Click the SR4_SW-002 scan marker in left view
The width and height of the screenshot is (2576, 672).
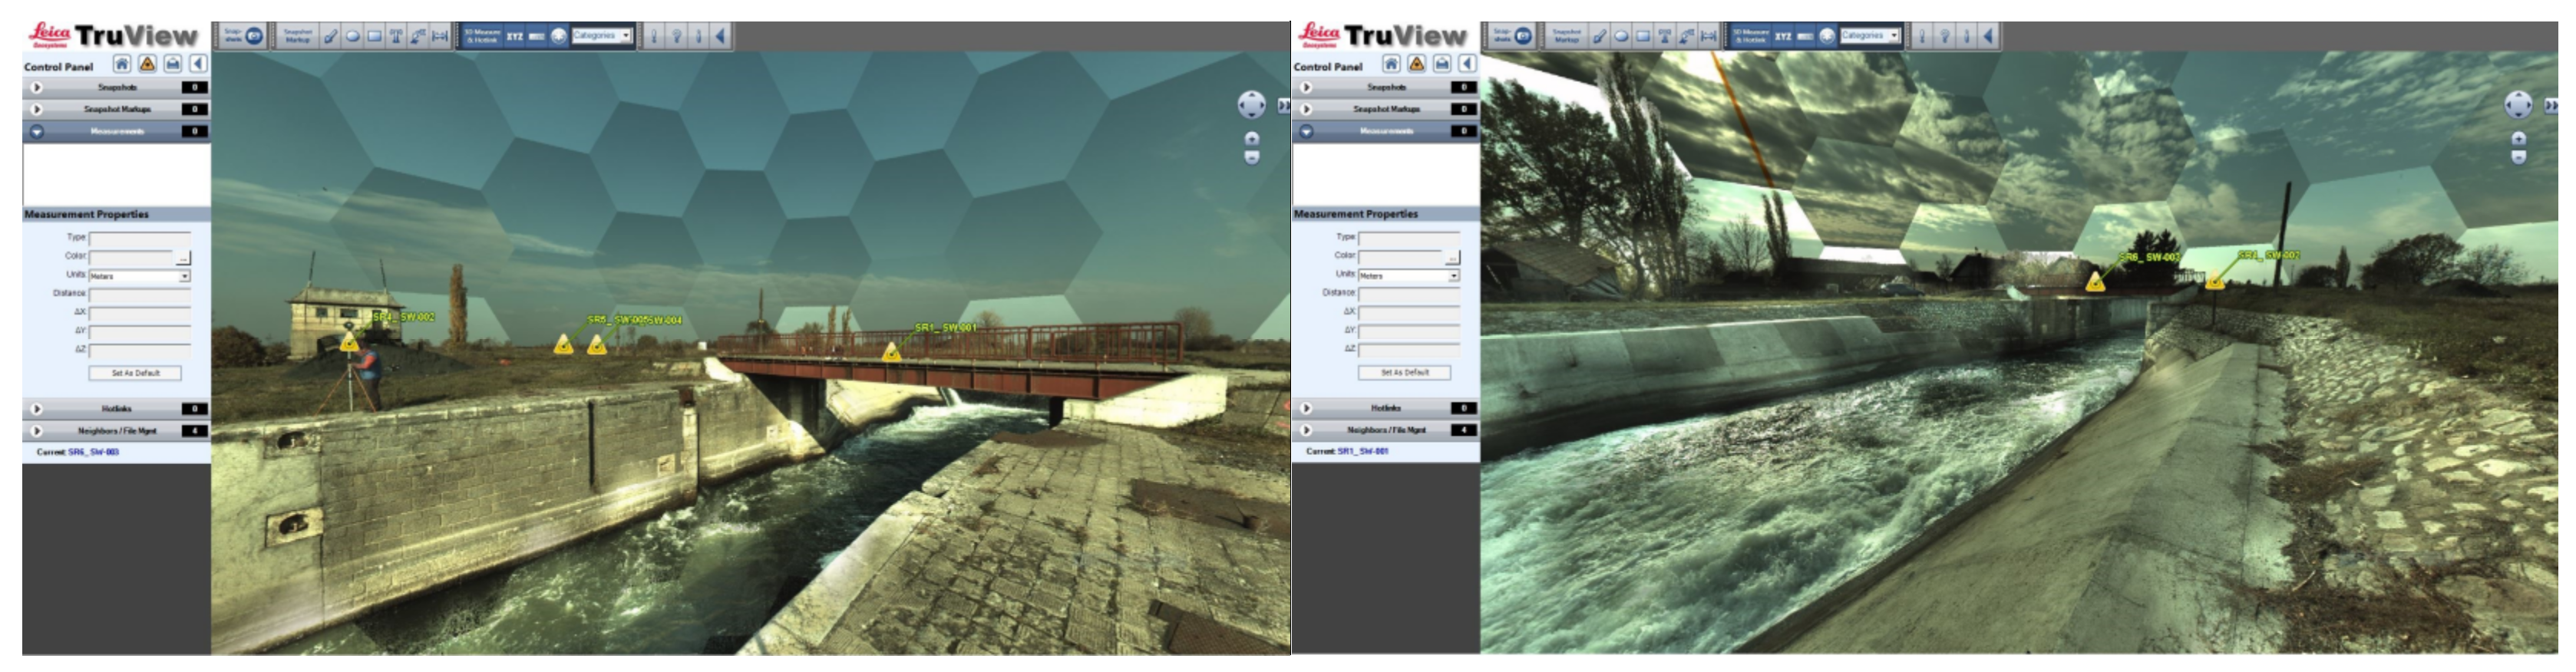point(349,343)
